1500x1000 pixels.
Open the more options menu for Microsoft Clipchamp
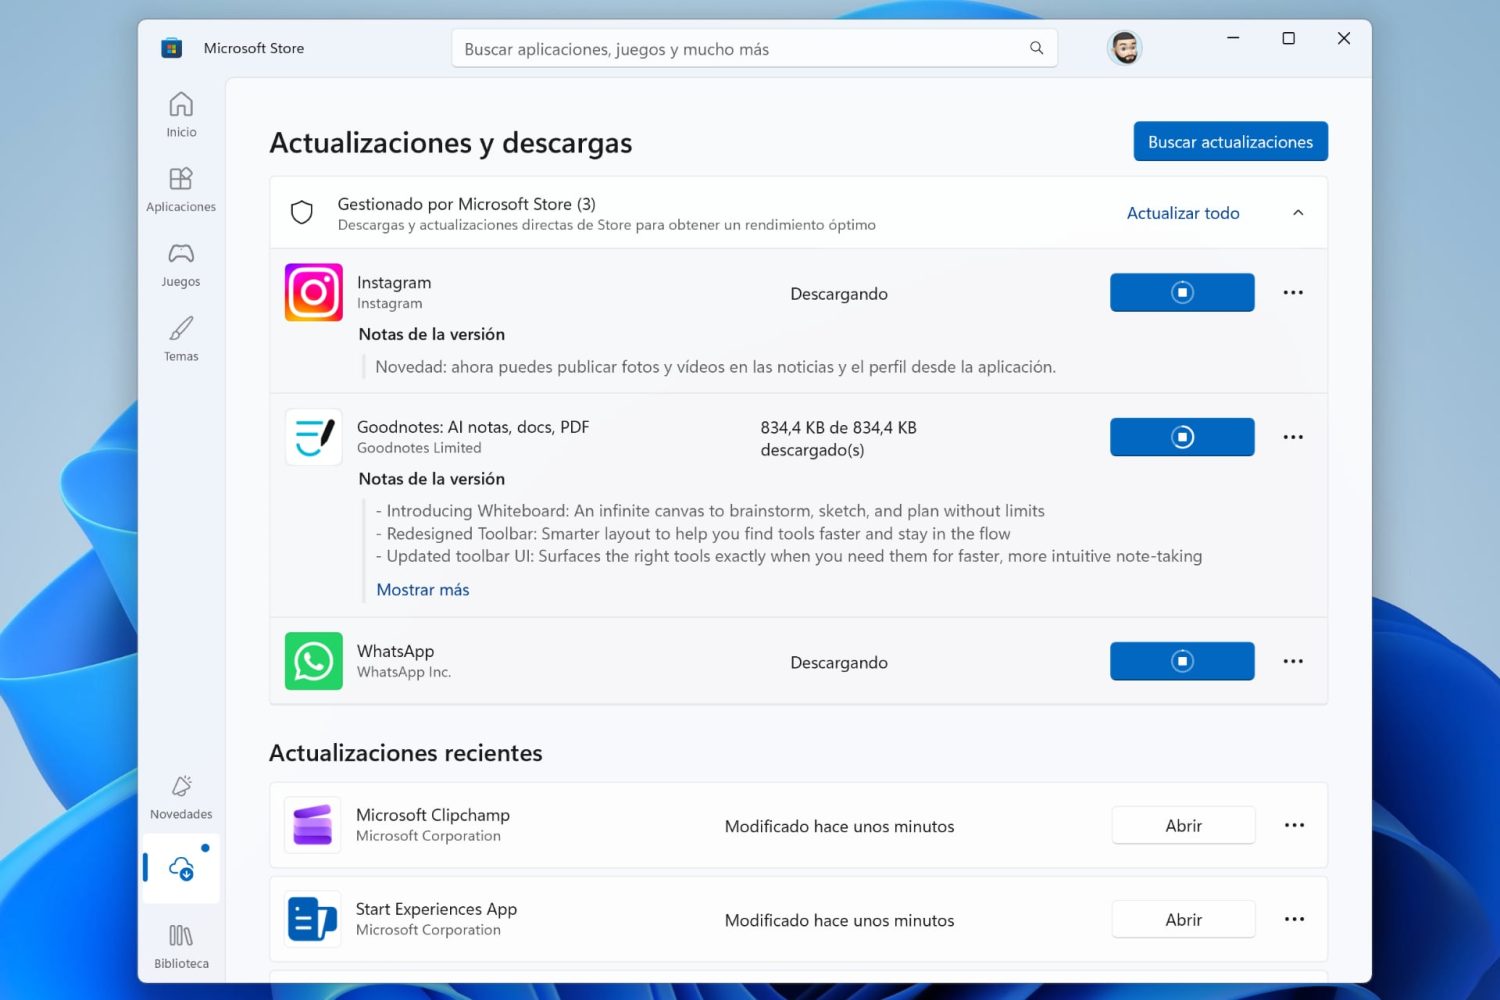tap(1294, 824)
